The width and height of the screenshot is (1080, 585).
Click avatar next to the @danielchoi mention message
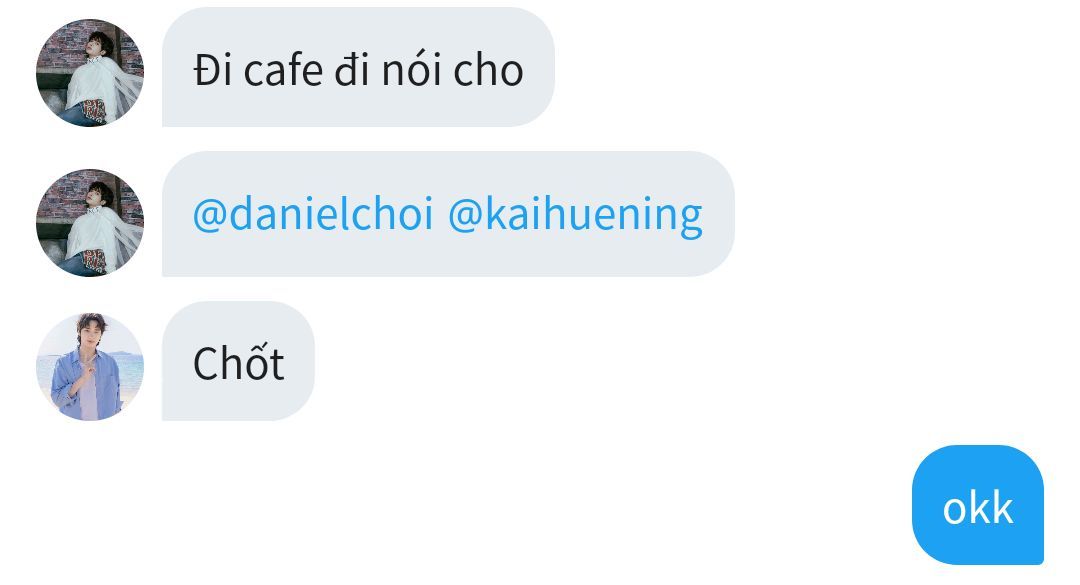pyautogui.click(x=90, y=223)
